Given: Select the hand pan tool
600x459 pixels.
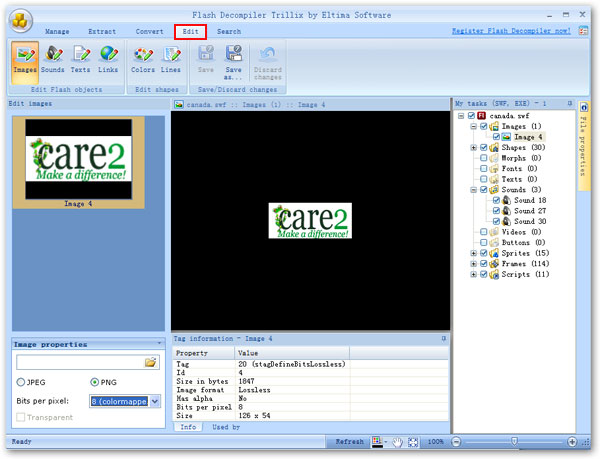Looking at the screenshot, I should point(398,442).
